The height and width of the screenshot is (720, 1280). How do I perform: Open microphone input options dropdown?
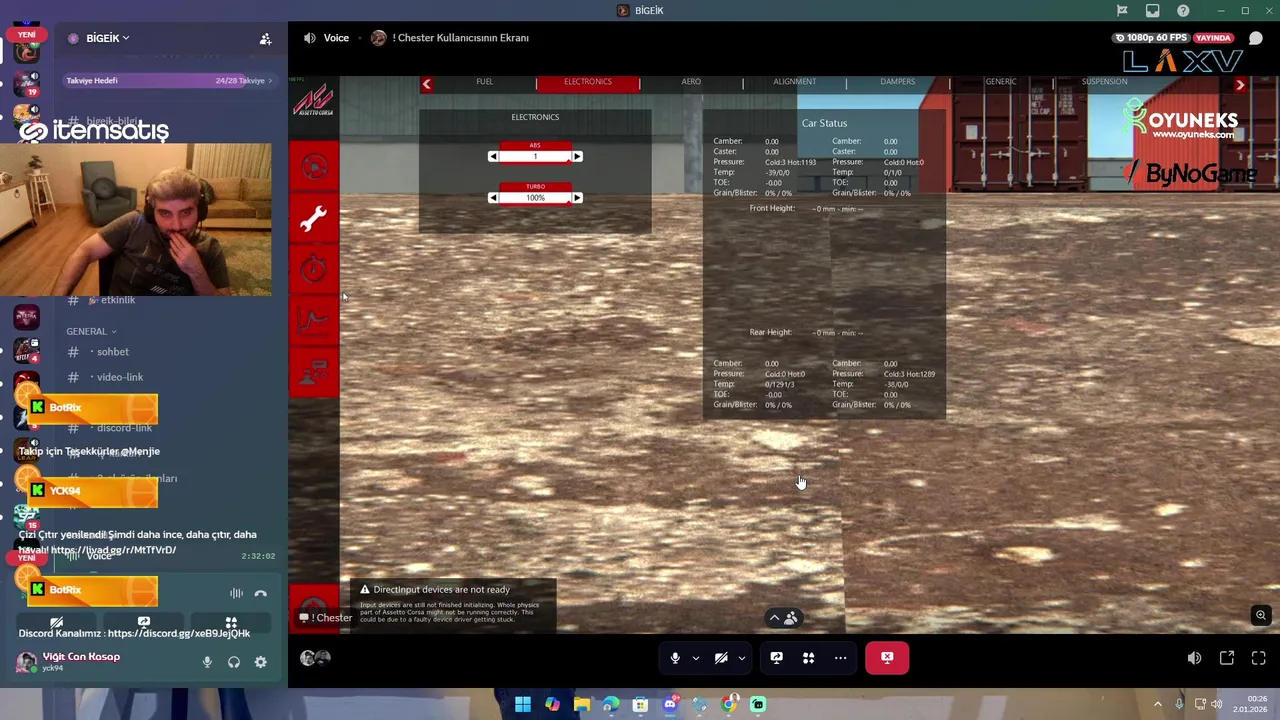(x=695, y=658)
